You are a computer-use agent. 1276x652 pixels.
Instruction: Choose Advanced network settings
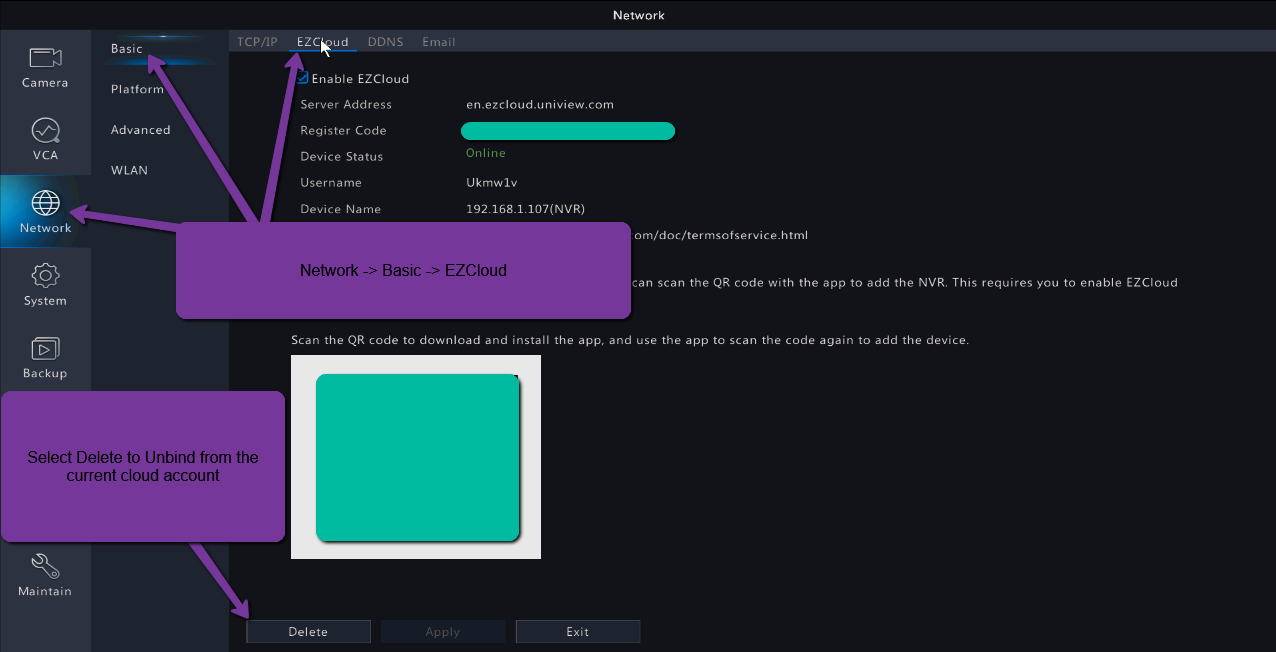point(140,130)
